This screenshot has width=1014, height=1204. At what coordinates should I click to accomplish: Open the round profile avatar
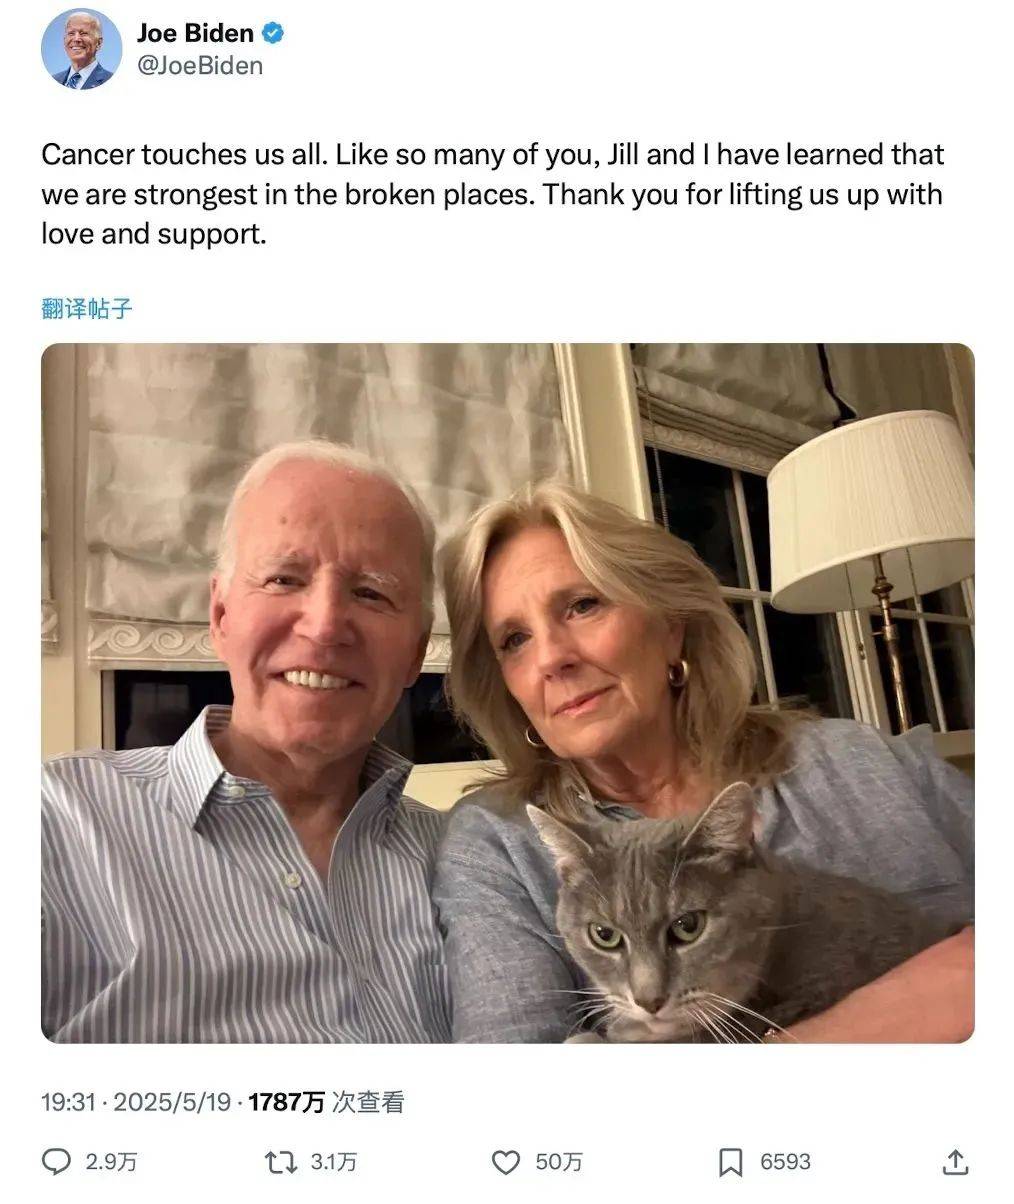[x=81, y=49]
